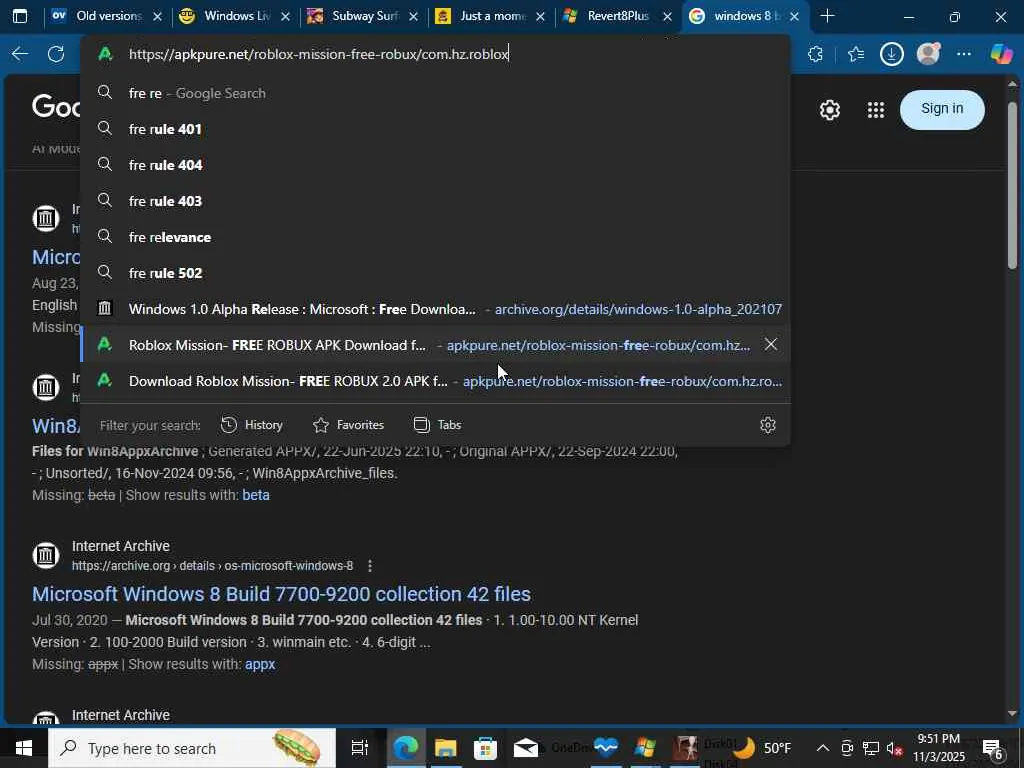Open the Downloads icon in toolbar
Screen dimensions: 1024x768
click(x=891, y=54)
